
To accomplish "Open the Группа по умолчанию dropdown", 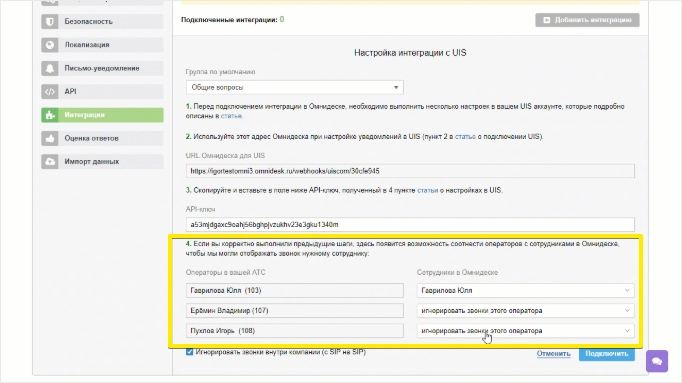I will (294, 87).
